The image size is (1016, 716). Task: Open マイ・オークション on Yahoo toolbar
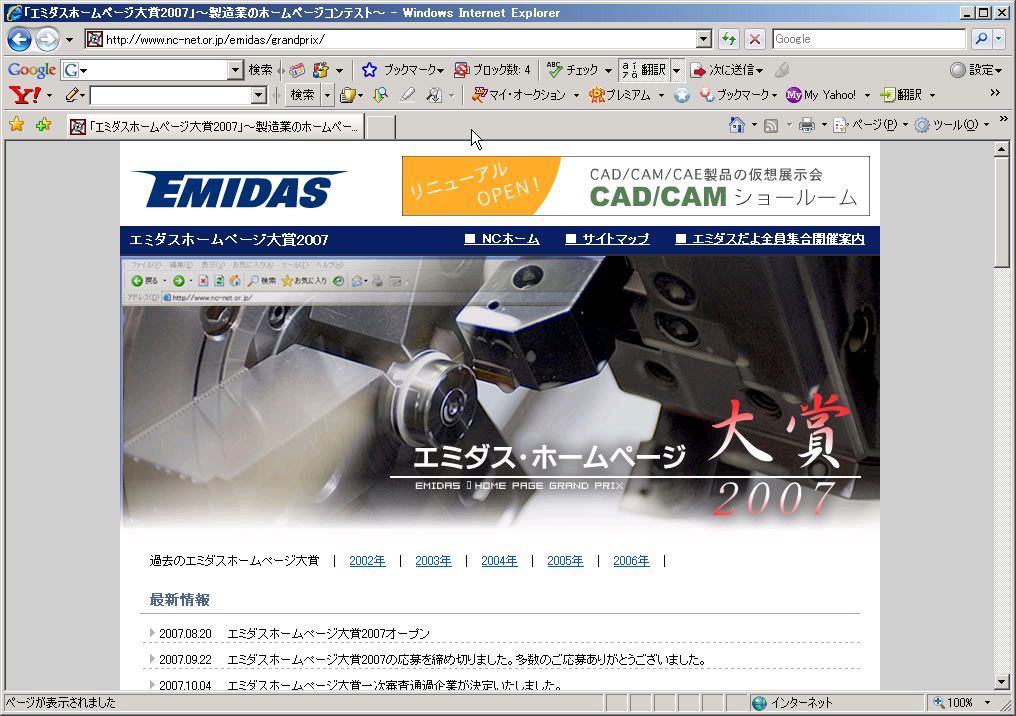point(518,95)
